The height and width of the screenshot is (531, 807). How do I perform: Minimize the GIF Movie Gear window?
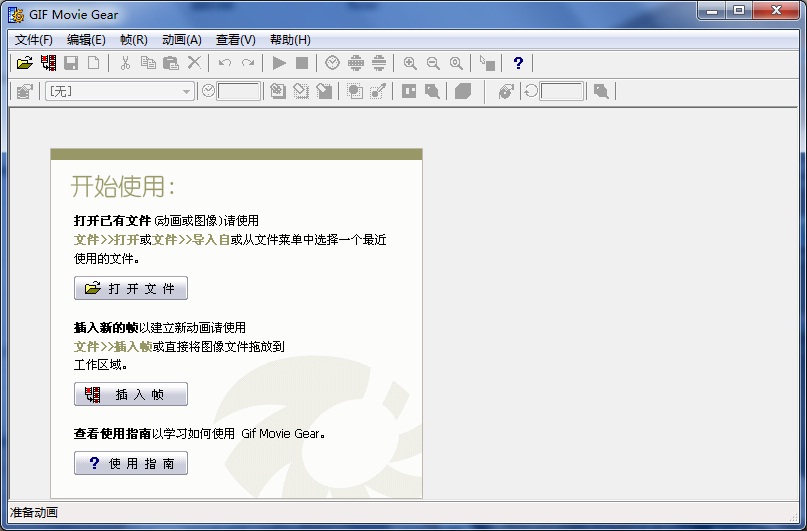712,10
